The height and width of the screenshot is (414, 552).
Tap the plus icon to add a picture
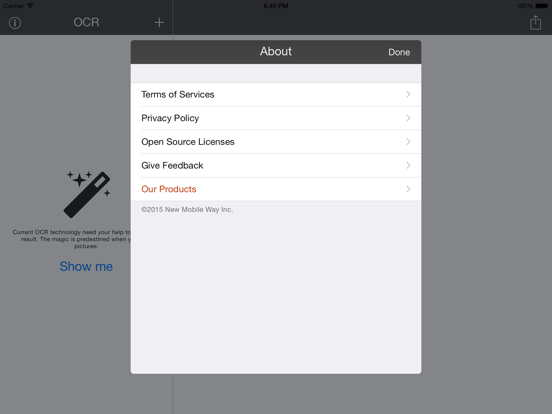pos(159,23)
